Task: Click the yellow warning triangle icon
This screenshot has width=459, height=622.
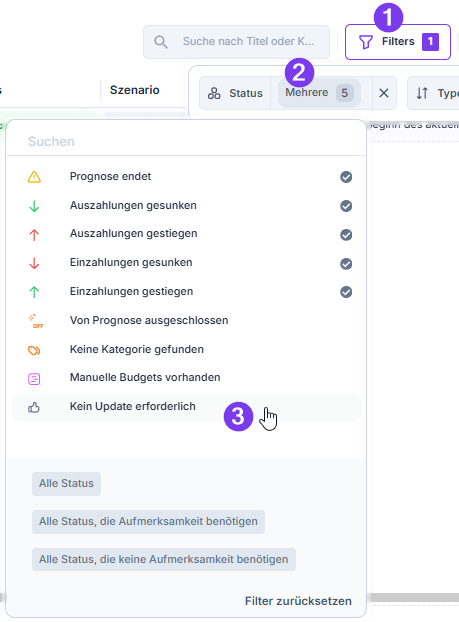Action: click(x=34, y=177)
